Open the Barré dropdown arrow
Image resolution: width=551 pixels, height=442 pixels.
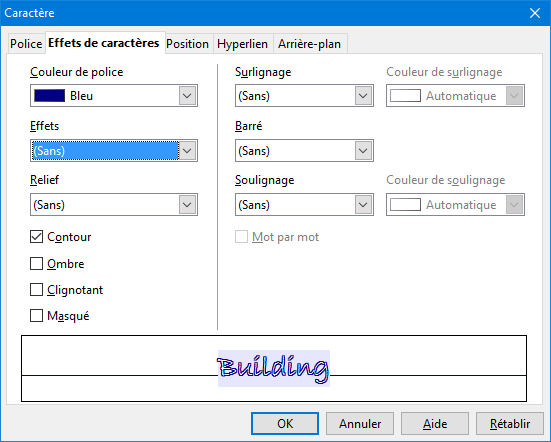click(363, 151)
